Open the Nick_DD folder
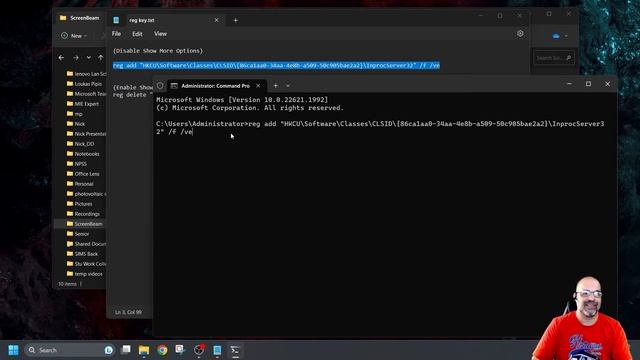The height and width of the screenshot is (360, 640). click(x=80, y=144)
